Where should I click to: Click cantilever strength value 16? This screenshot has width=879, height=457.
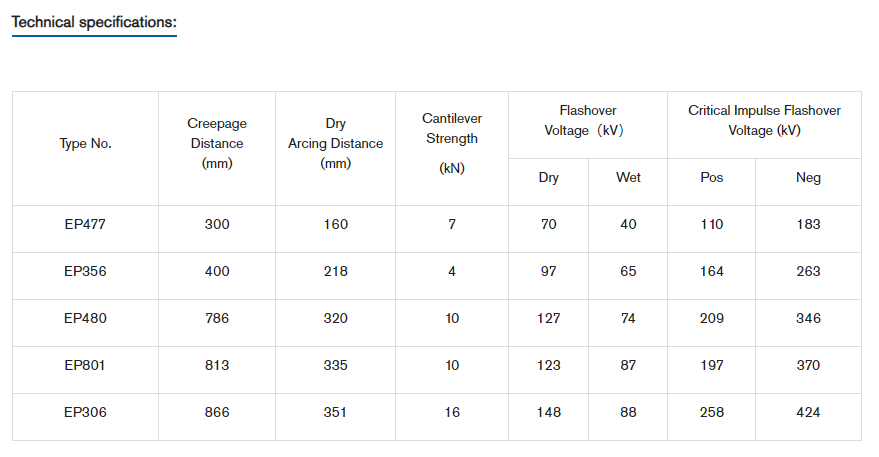(452, 412)
